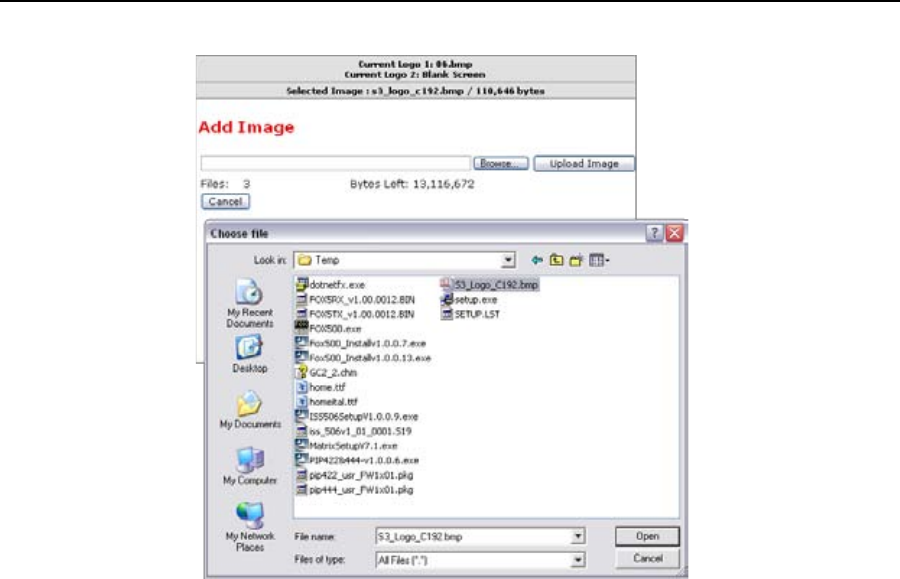The image size is (900, 579).
Task: Click the dotnetfx.exe file icon
Action: point(302,284)
